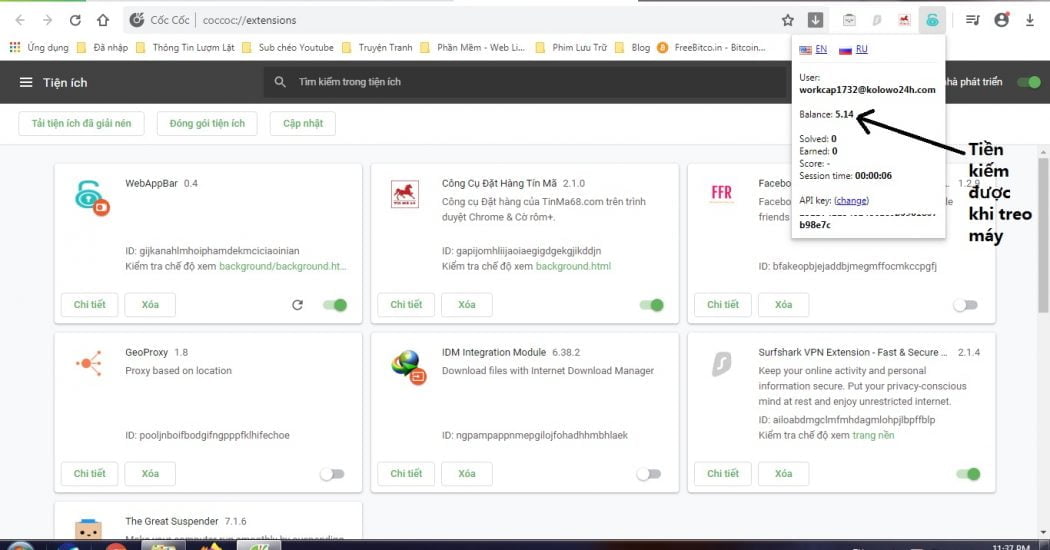Open the Truyện Tranh bookmark folder
1050x550 pixels.
click(377, 47)
